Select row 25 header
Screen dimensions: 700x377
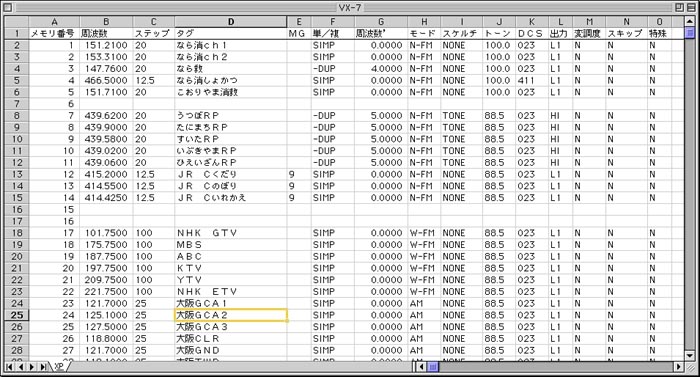click(17, 315)
